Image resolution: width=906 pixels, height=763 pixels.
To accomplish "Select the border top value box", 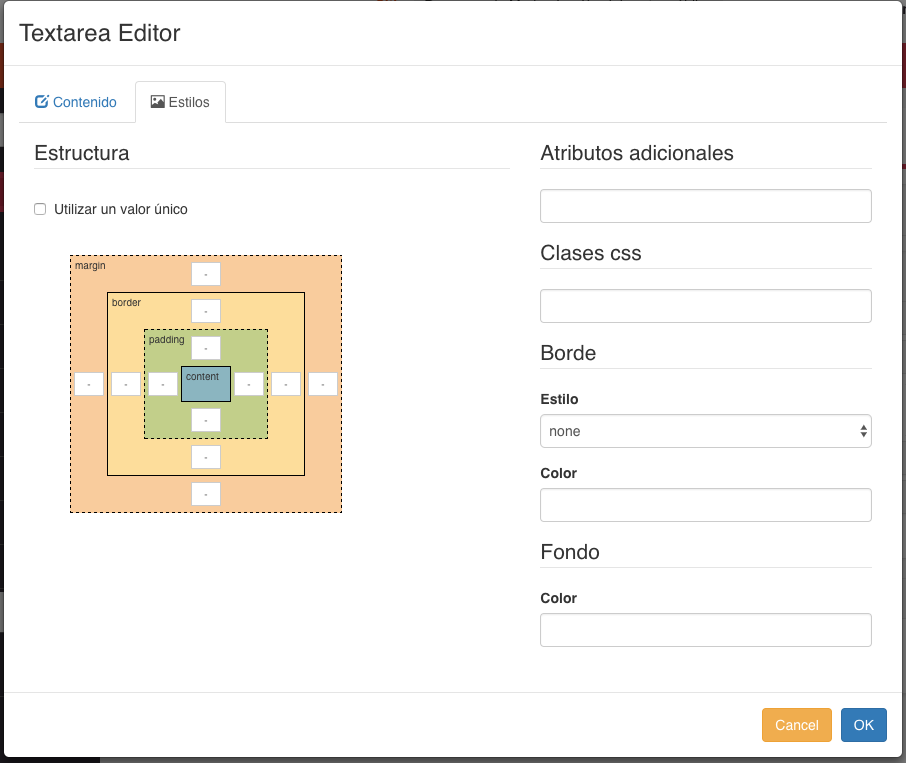I will [206, 311].
